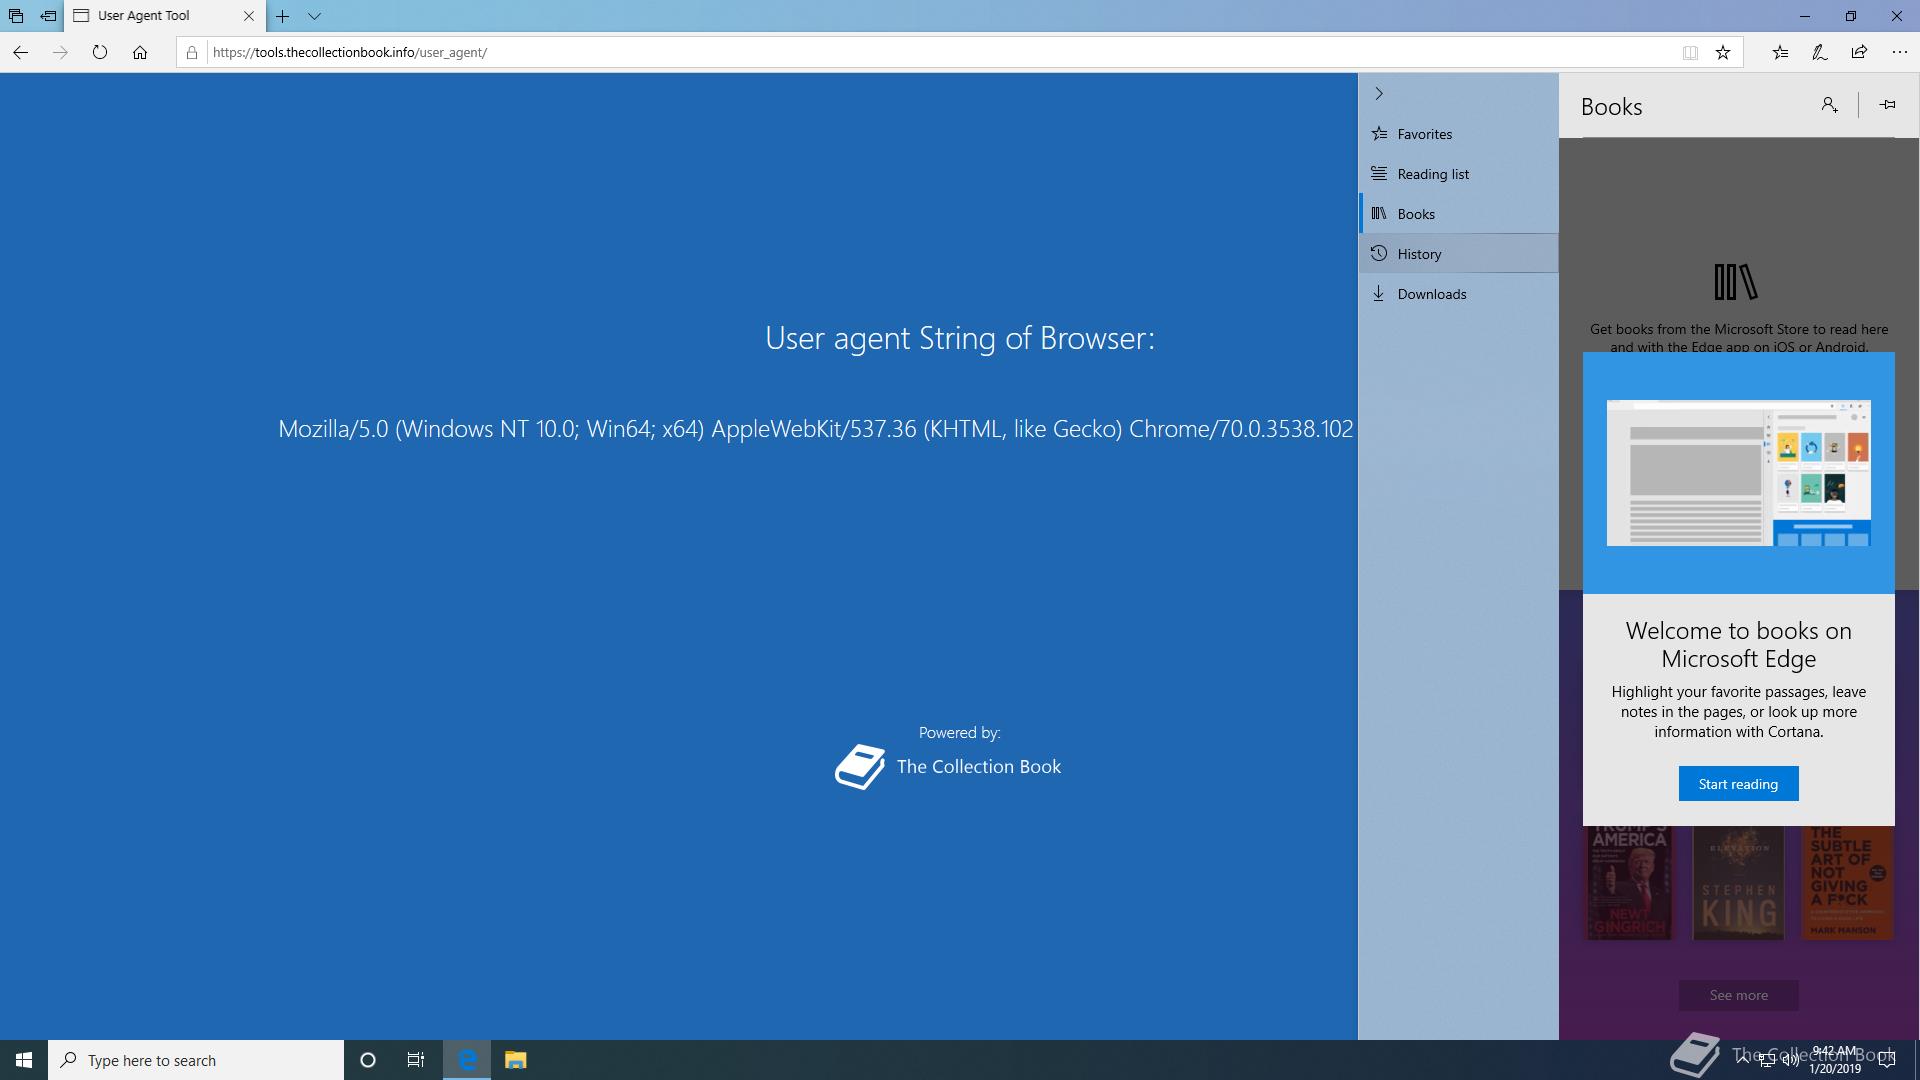
Task: Open File Explorer from taskbar
Action: tap(515, 1060)
